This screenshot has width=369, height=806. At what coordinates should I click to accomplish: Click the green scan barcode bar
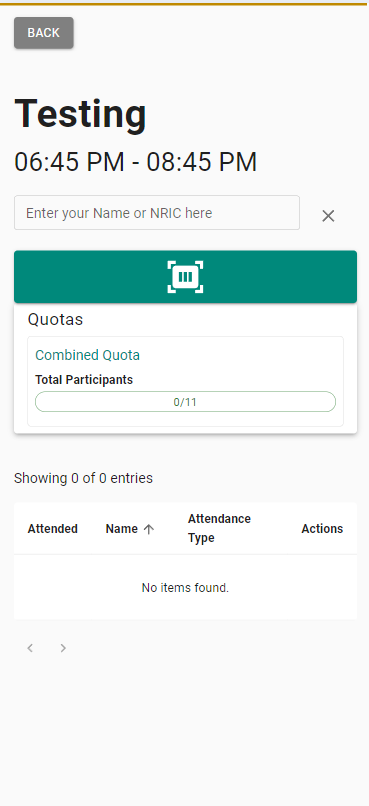[185, 277]
